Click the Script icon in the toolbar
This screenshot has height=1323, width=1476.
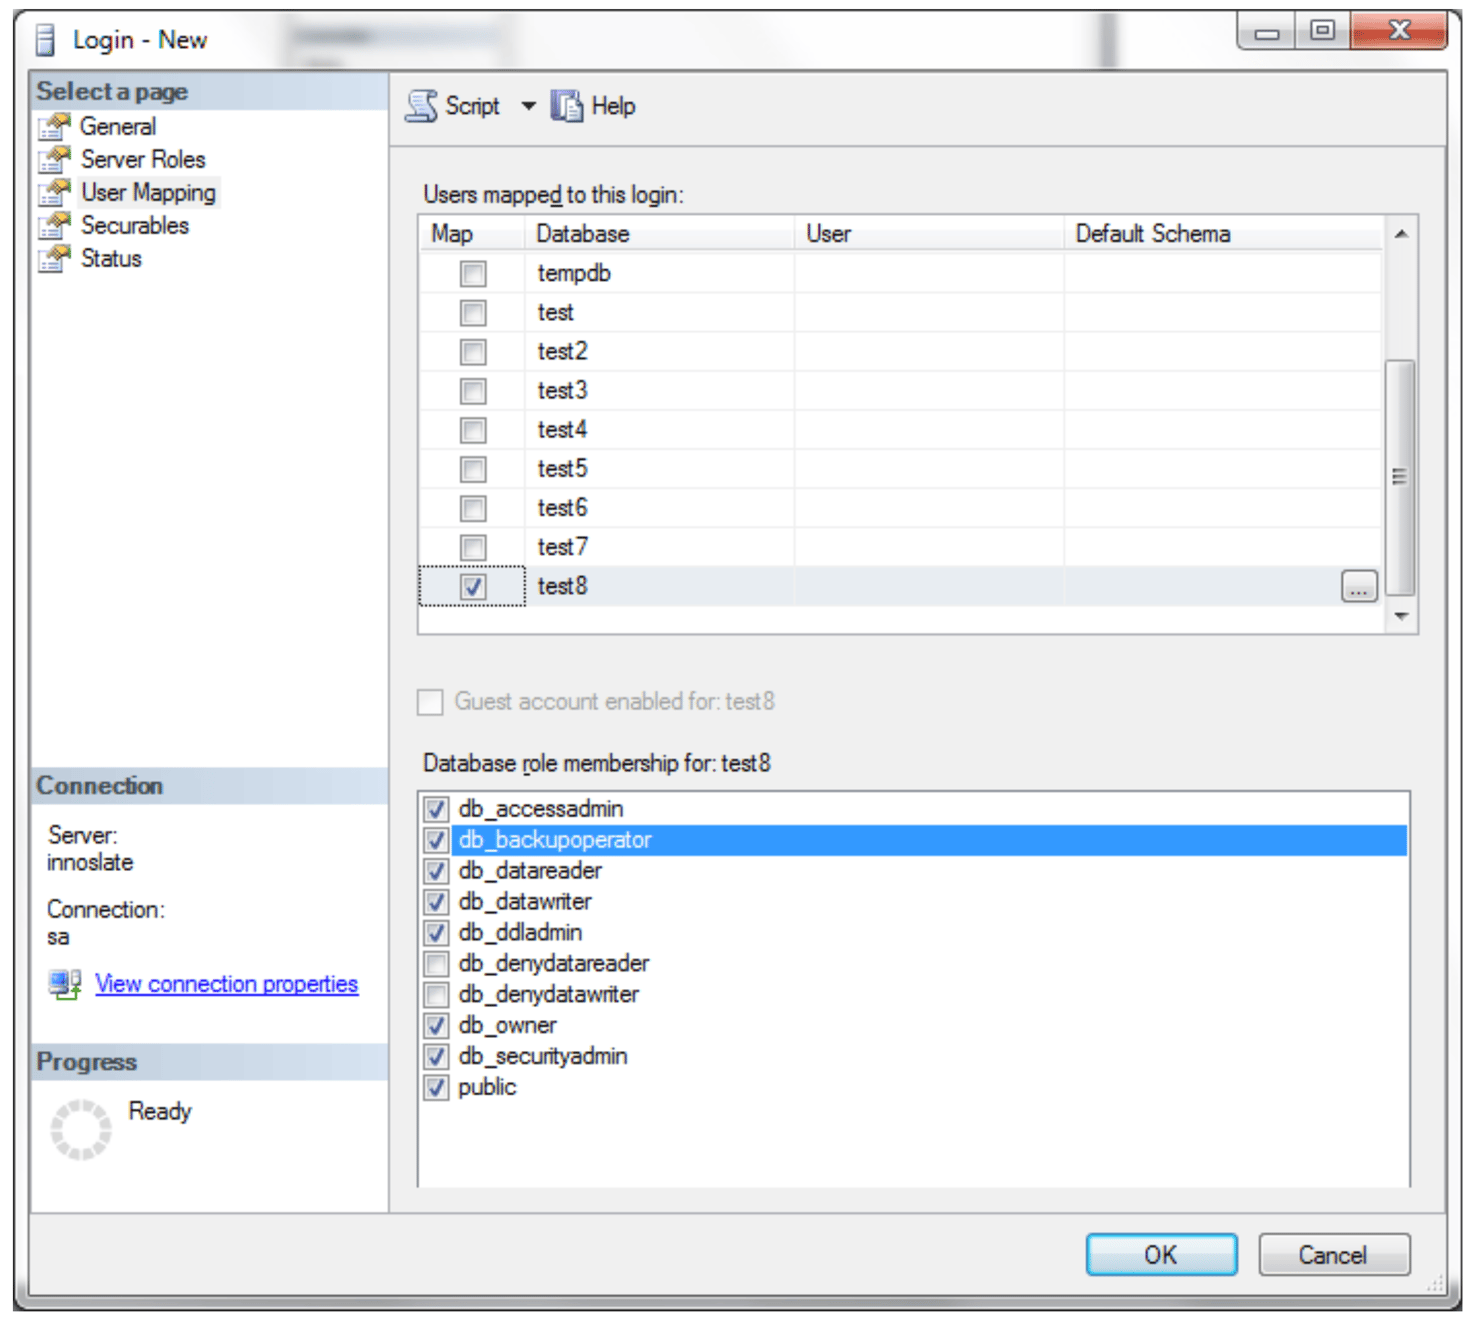(423, 105)
